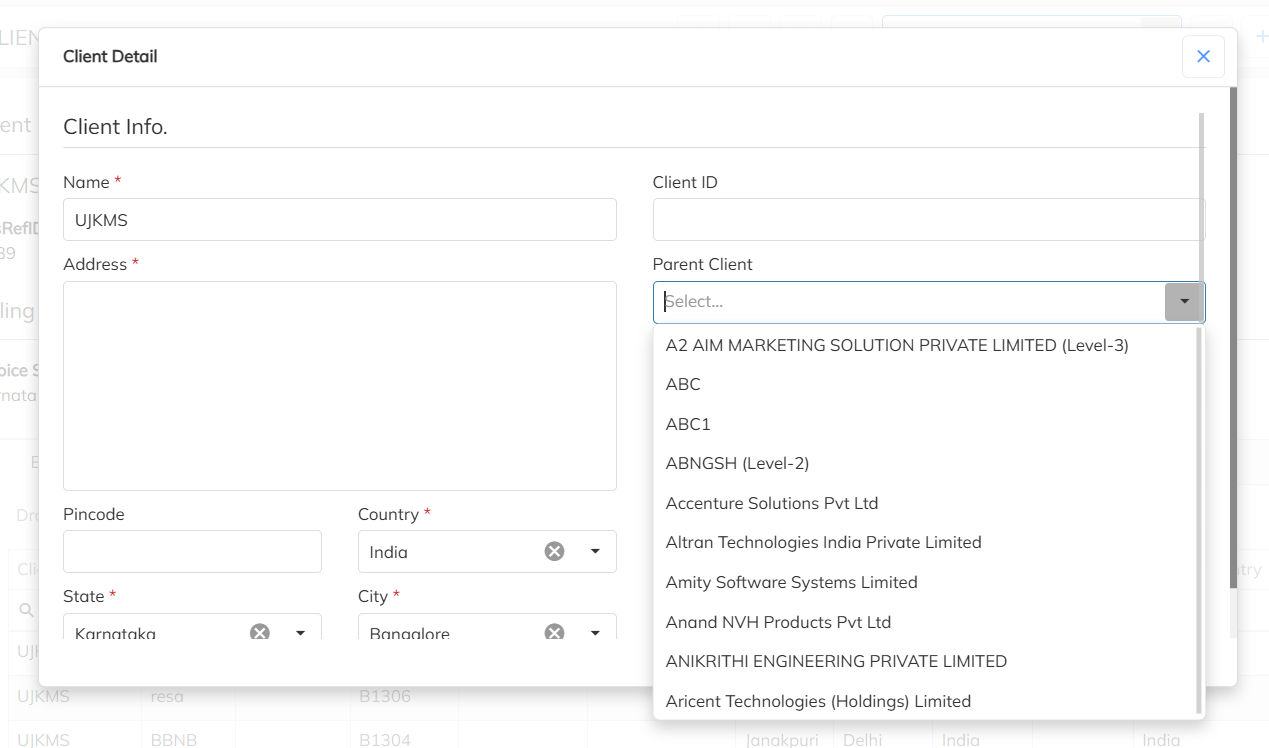The height and width of the screenshot is (748, 1269).
Task: Choose Anand NVH Products Pvt Ltd
Action: (x=778, y=622)
